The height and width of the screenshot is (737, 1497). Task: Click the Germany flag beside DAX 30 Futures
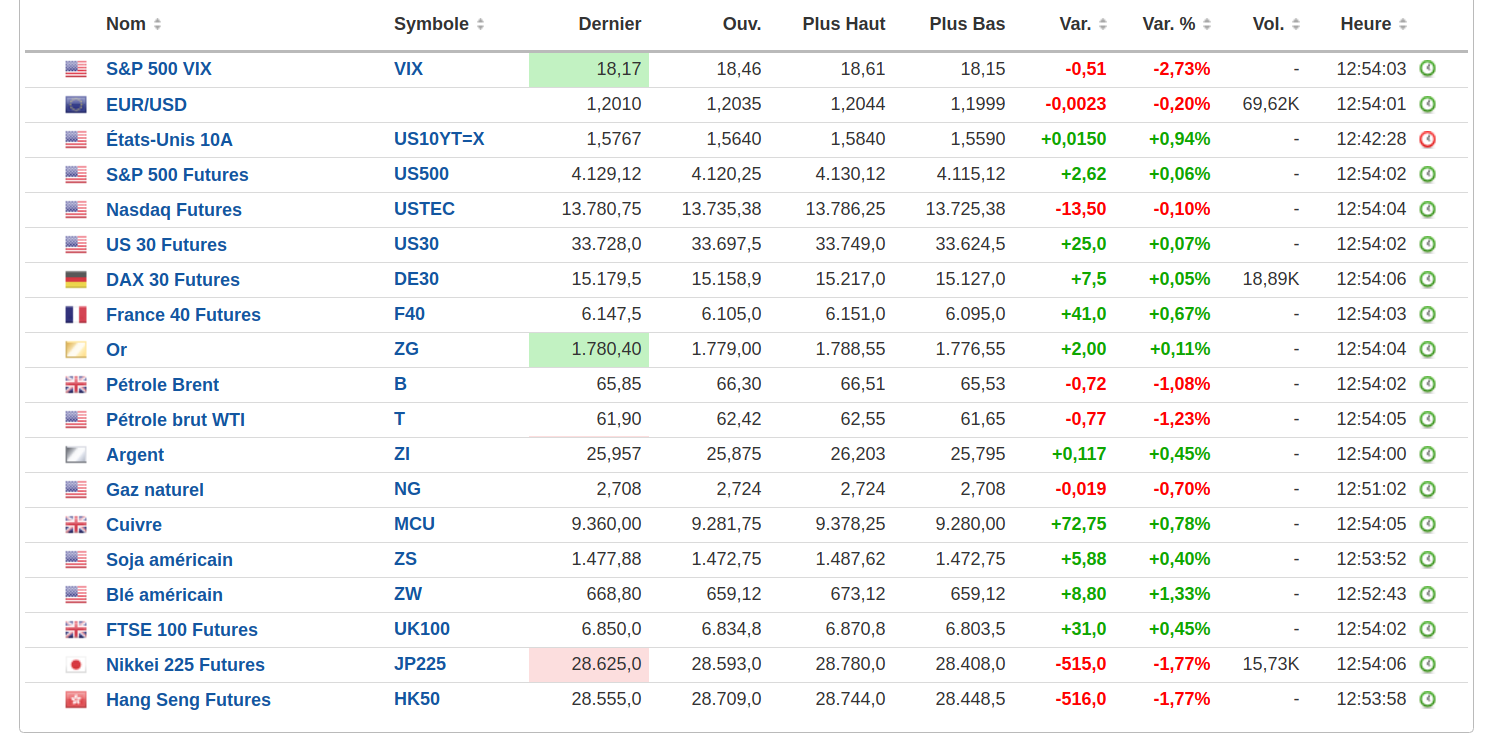click(x=76, y=280)
